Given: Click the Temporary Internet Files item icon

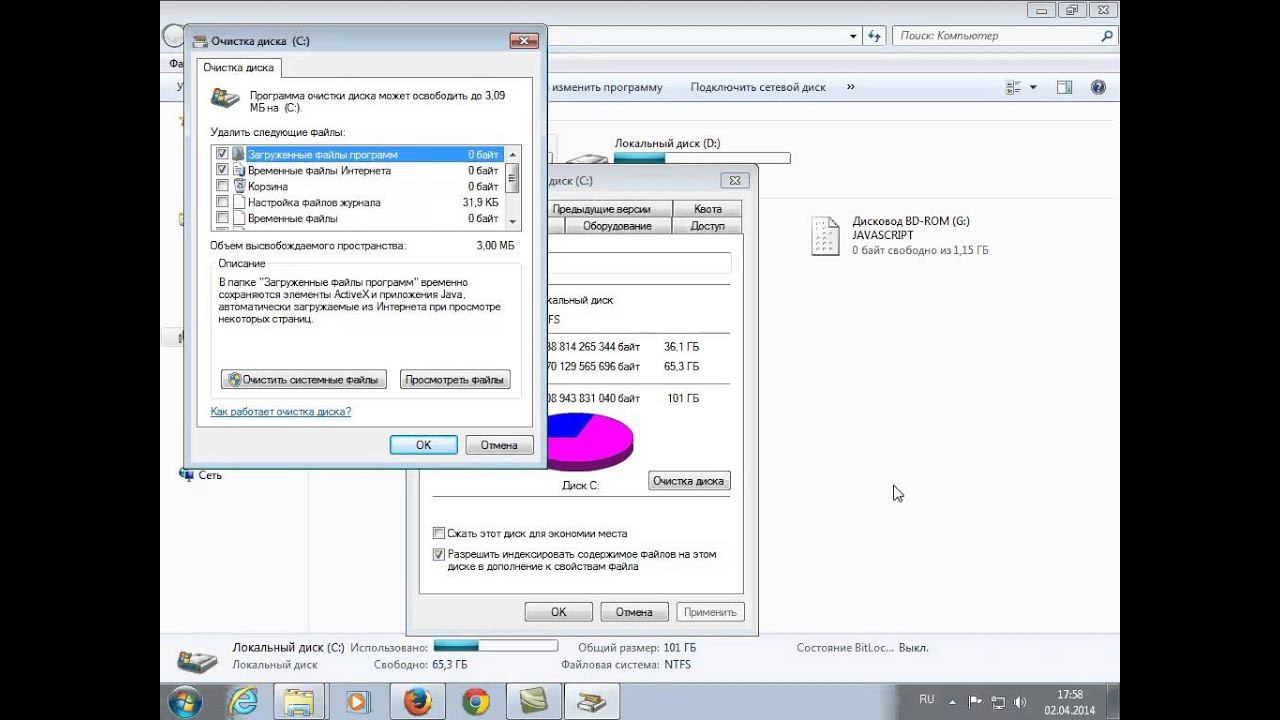Looking at the screenshot, I should (239, 170).
